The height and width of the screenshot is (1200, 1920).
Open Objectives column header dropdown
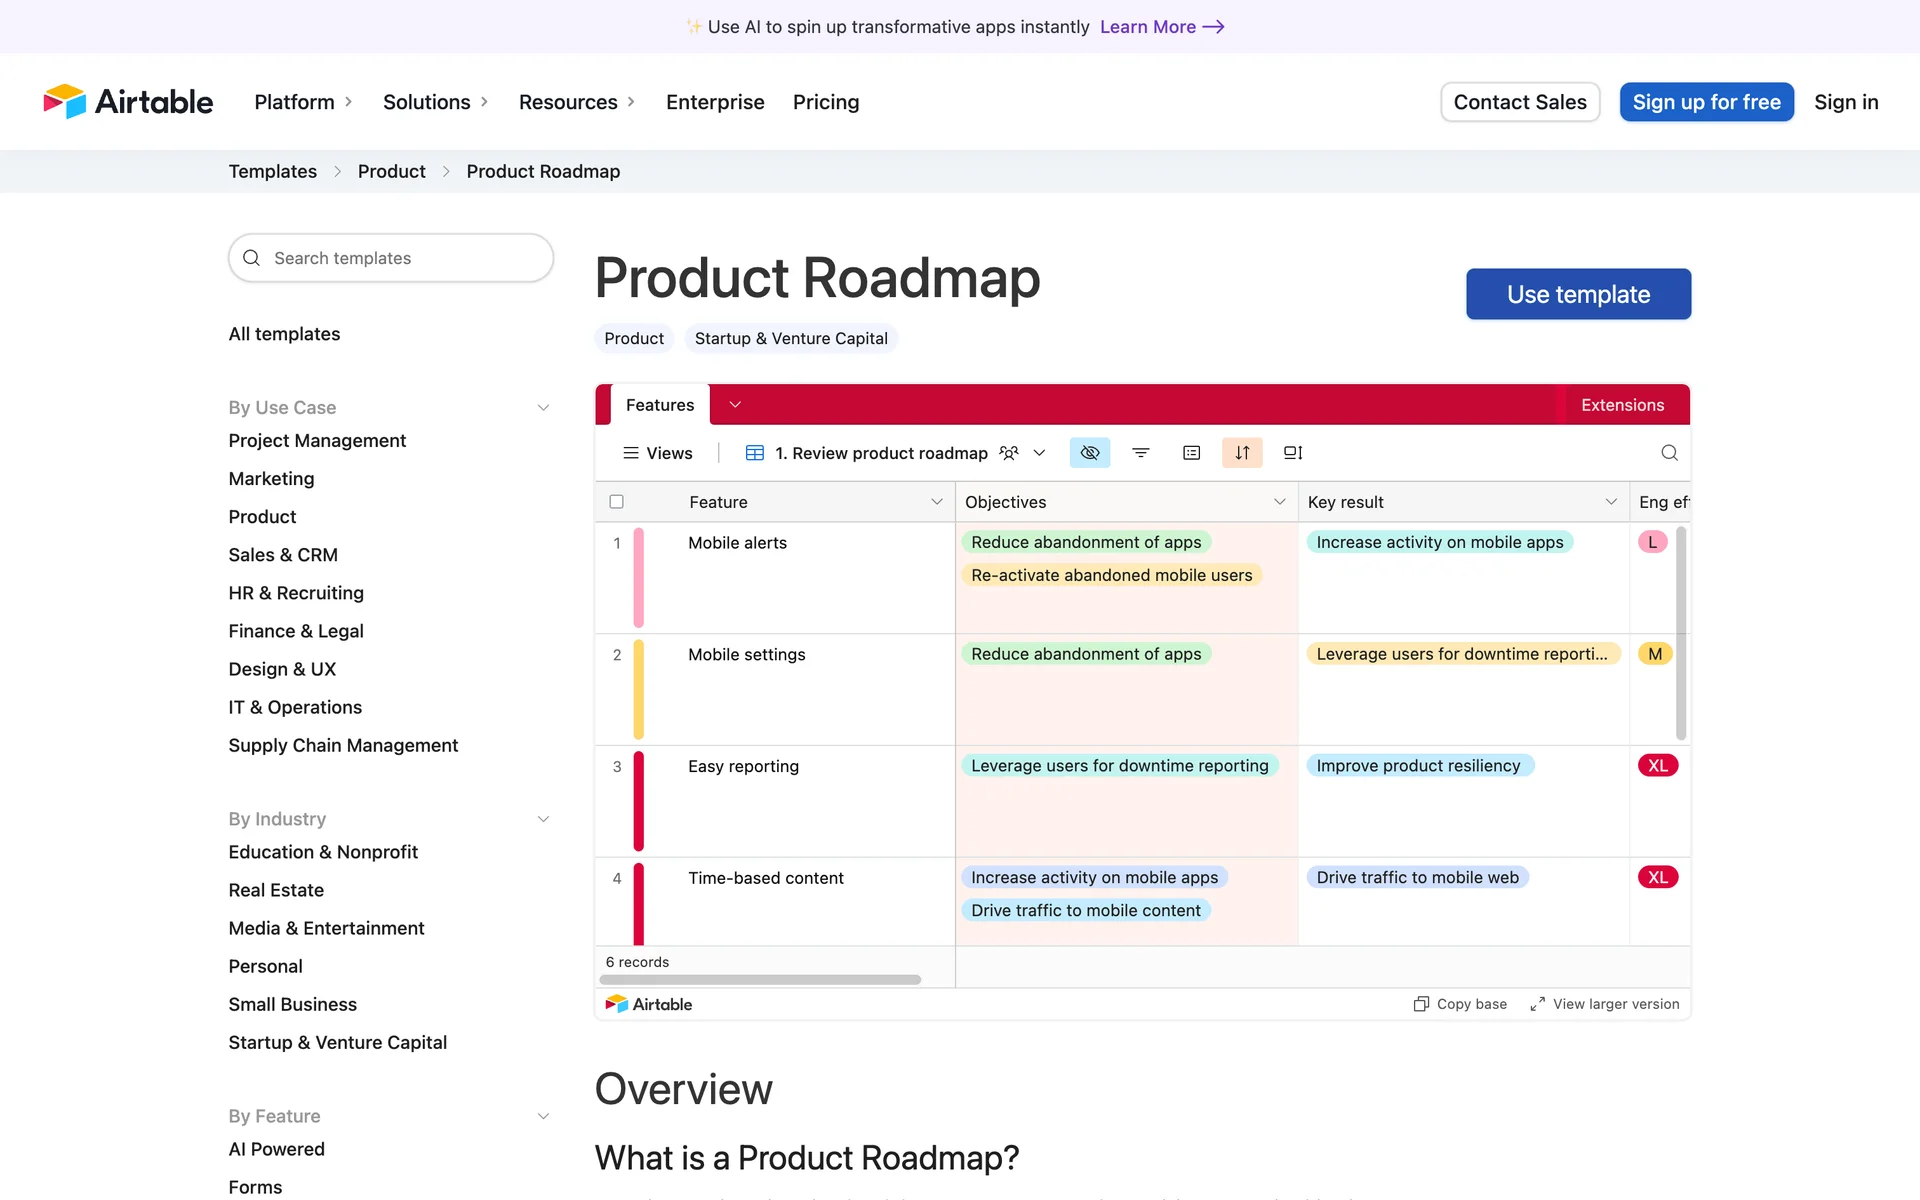(1279, 502)
